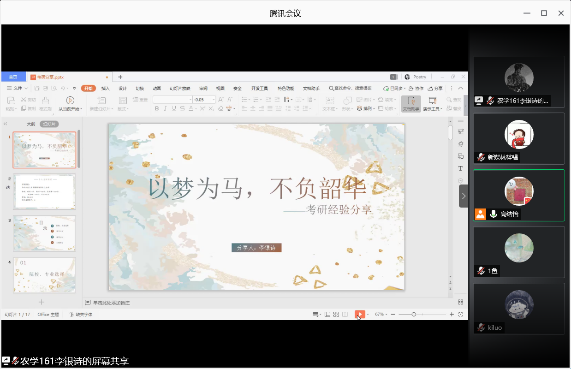Viewport: 571px width, 369px height.
Task: Click the play-from-current-slide circular icon in ribbon
Action: [x=70, y=100]
